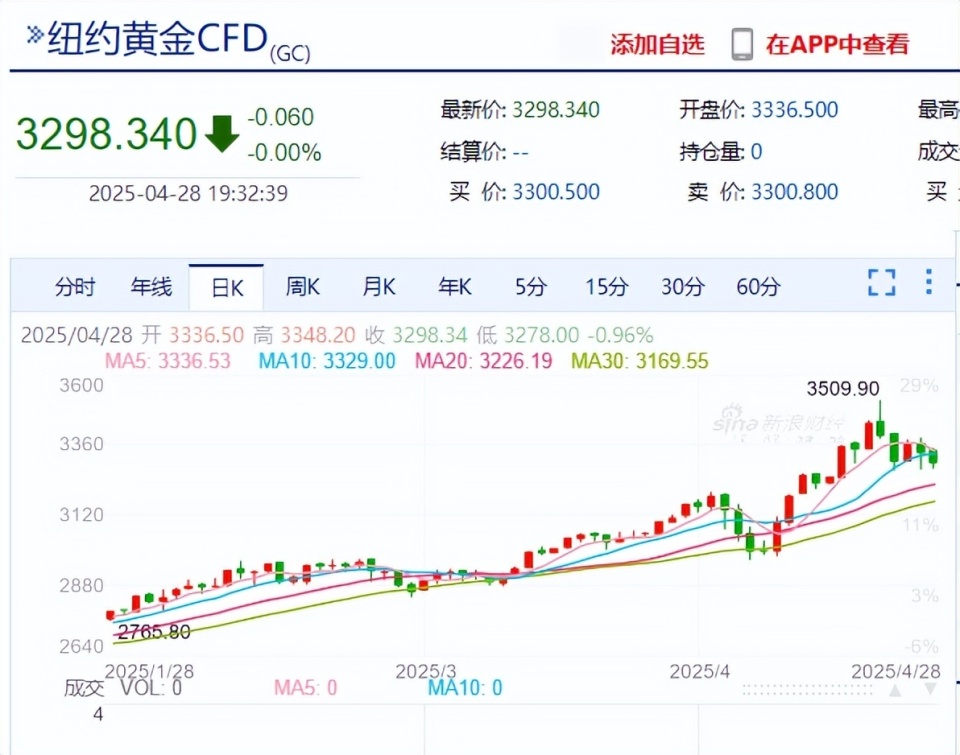This screenshot has height=755, width=960.
Task: Click the large price 3298.340
Action: [106, 133]
